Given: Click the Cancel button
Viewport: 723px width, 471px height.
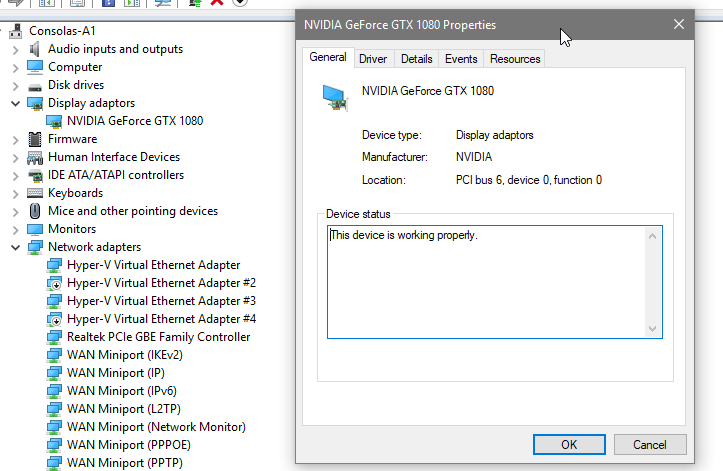Looking at the screenshot, I should coord(650,444).
